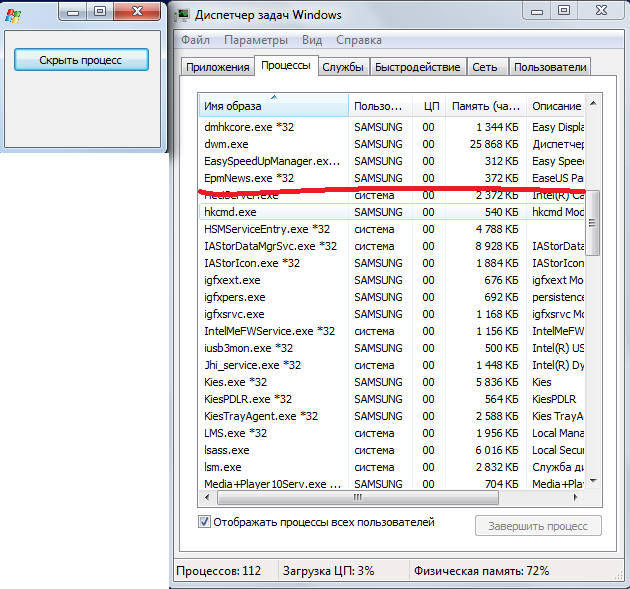
Task: Sort by "Память" column header
Action: (486, 106)
